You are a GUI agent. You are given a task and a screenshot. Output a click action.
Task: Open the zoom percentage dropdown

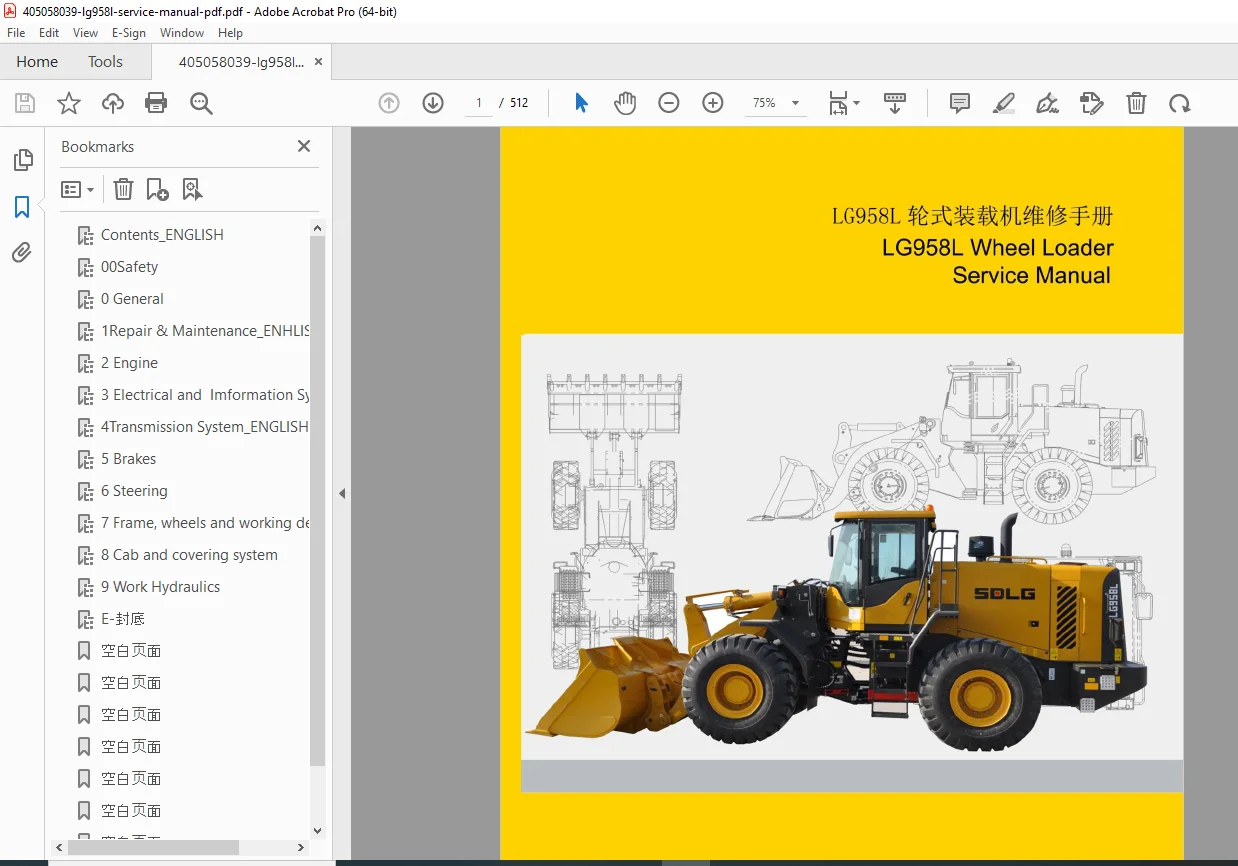pos(796,103)
